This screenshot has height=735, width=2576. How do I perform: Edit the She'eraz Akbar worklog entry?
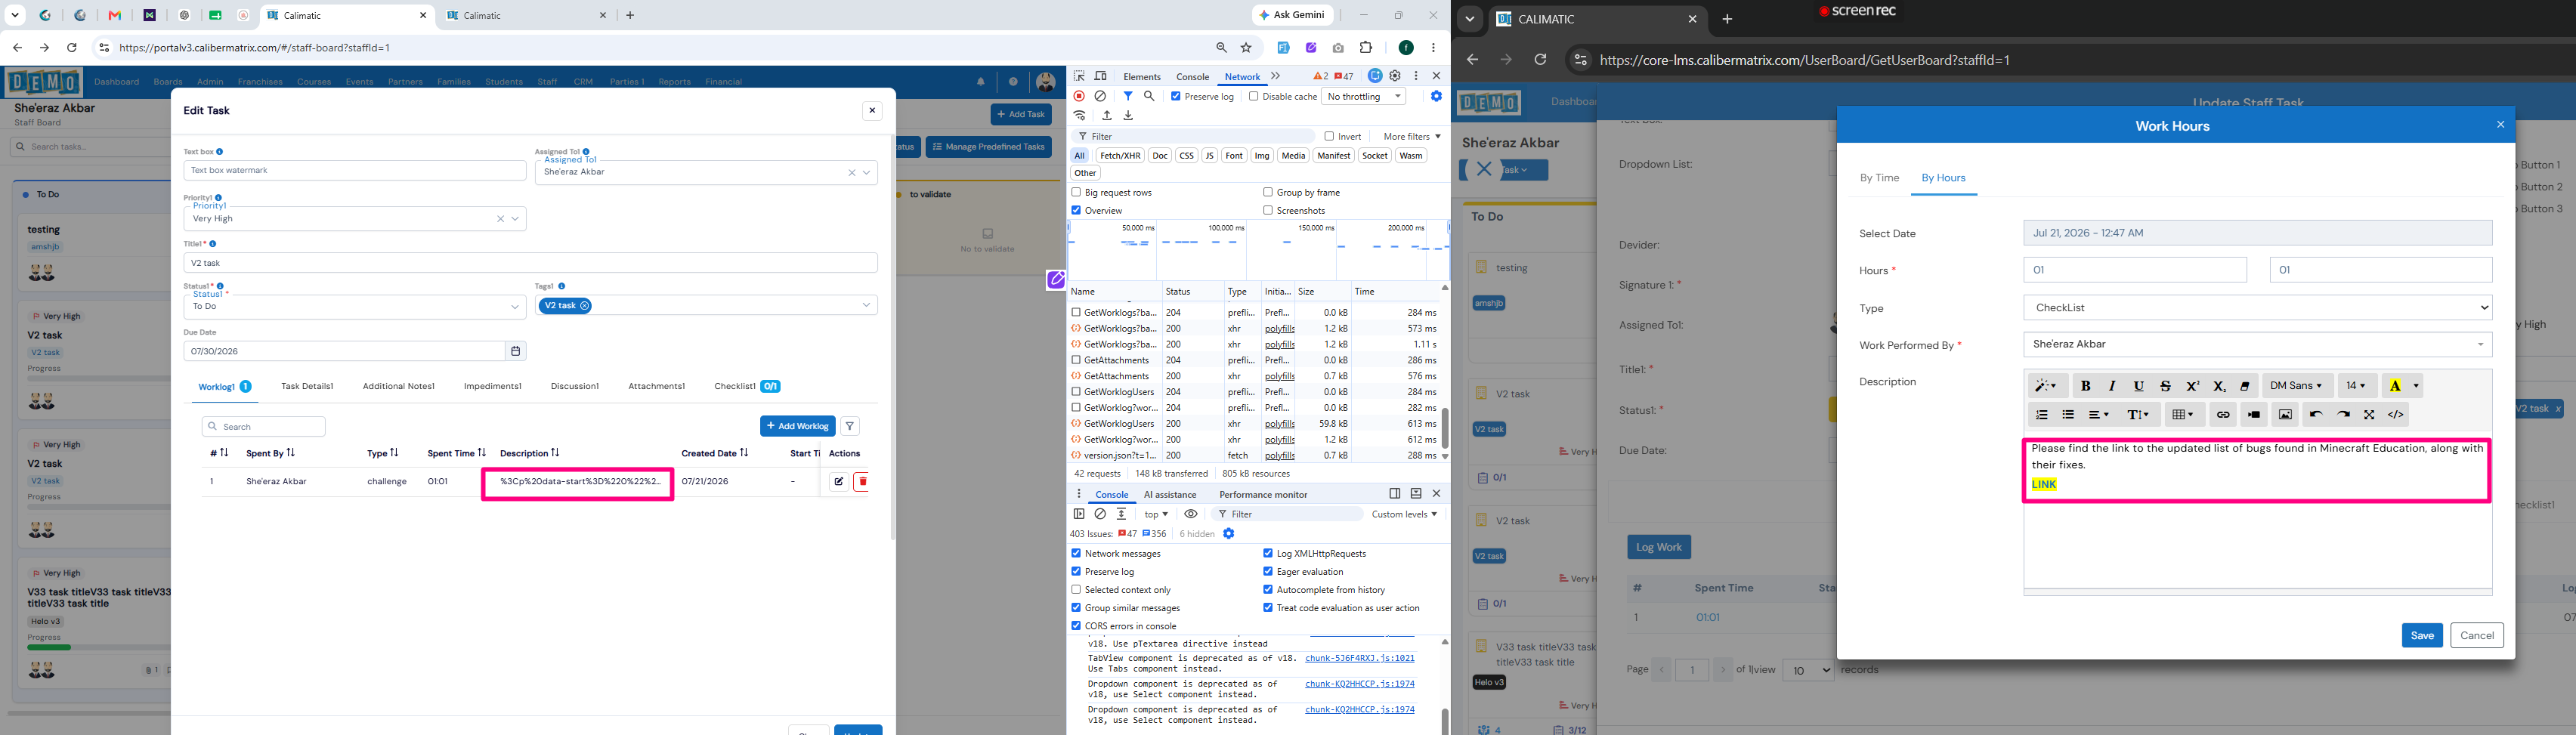point(838,482)
